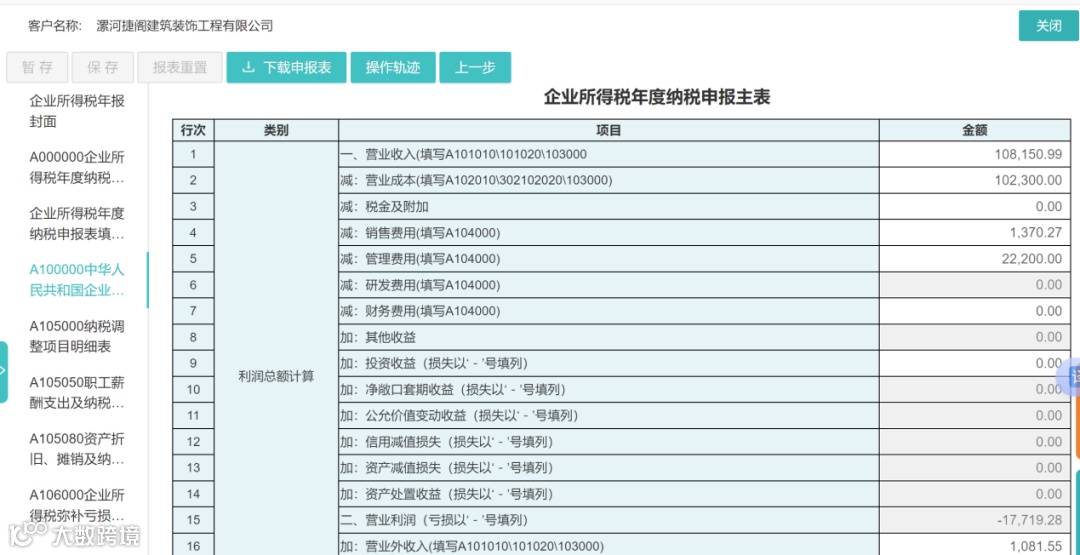Click 营业利润 amount -17,719.28
1080x555 pixels.
[975, 521]
